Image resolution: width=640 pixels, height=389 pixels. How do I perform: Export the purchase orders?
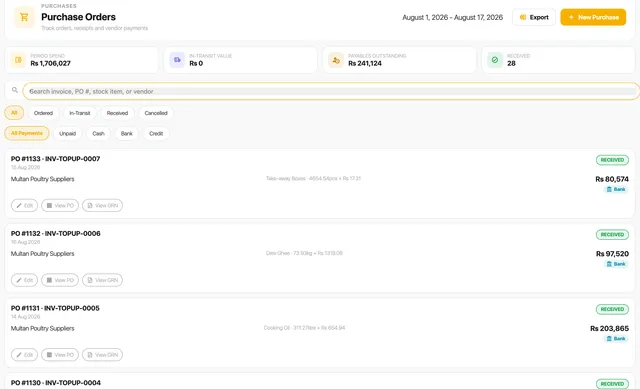(534, 17)
